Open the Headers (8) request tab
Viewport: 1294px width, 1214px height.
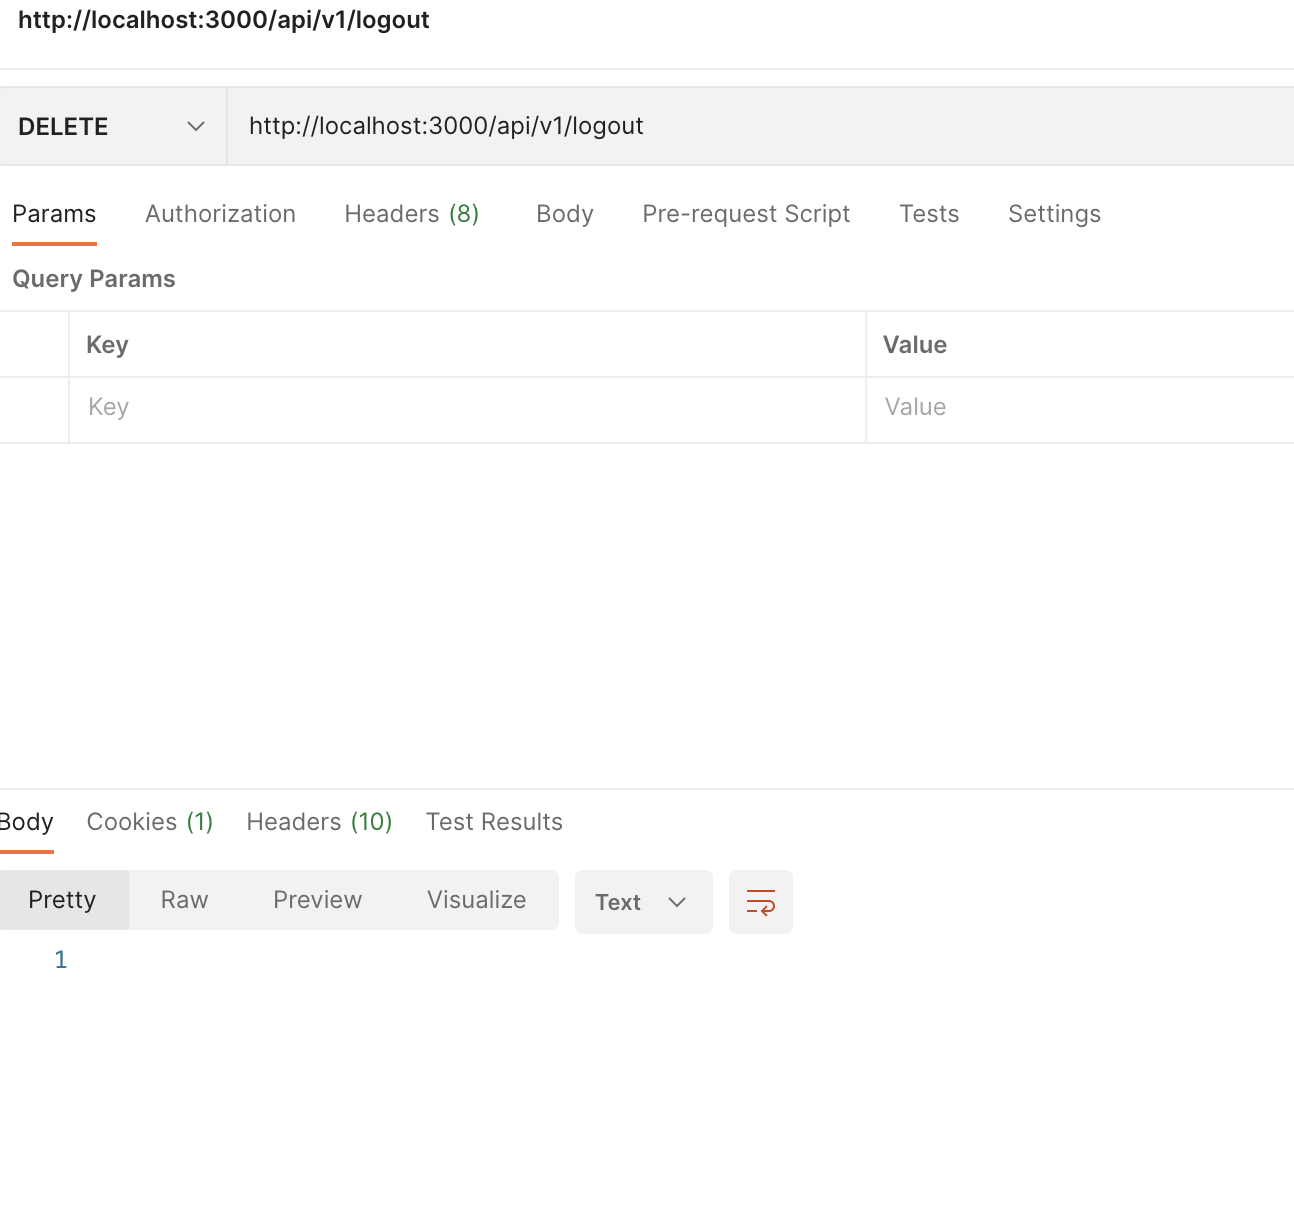pyautogui.click(x=411, y=214)
